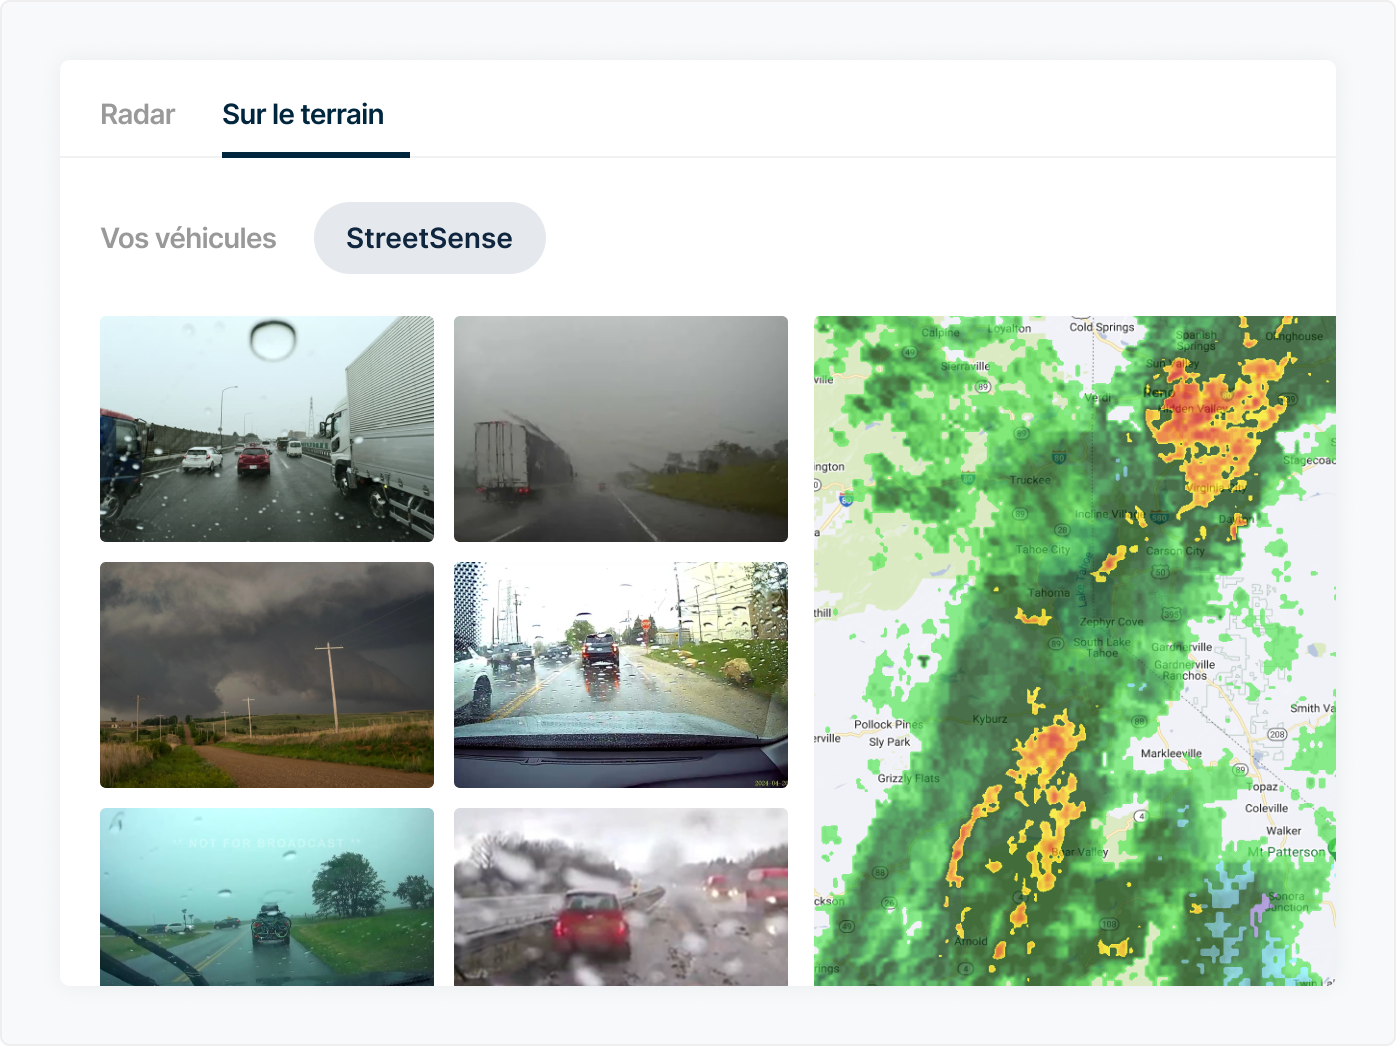This screenshot has height=1046, width=1396.
Task: Open storm cloud thumbnail over gravel road
Action: 267,675
